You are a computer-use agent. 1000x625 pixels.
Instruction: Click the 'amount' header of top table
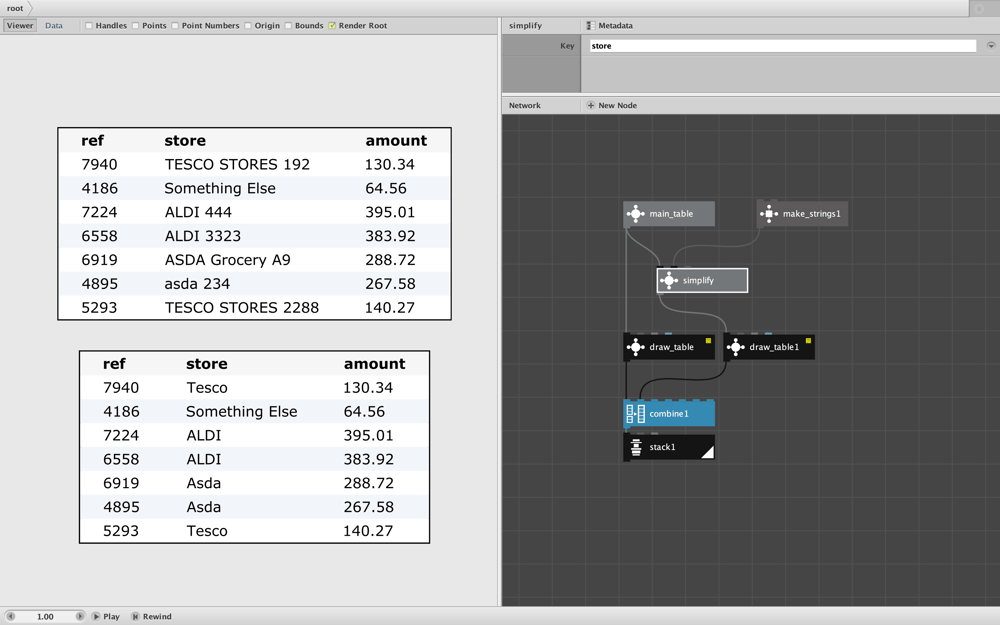coord(396,141)
